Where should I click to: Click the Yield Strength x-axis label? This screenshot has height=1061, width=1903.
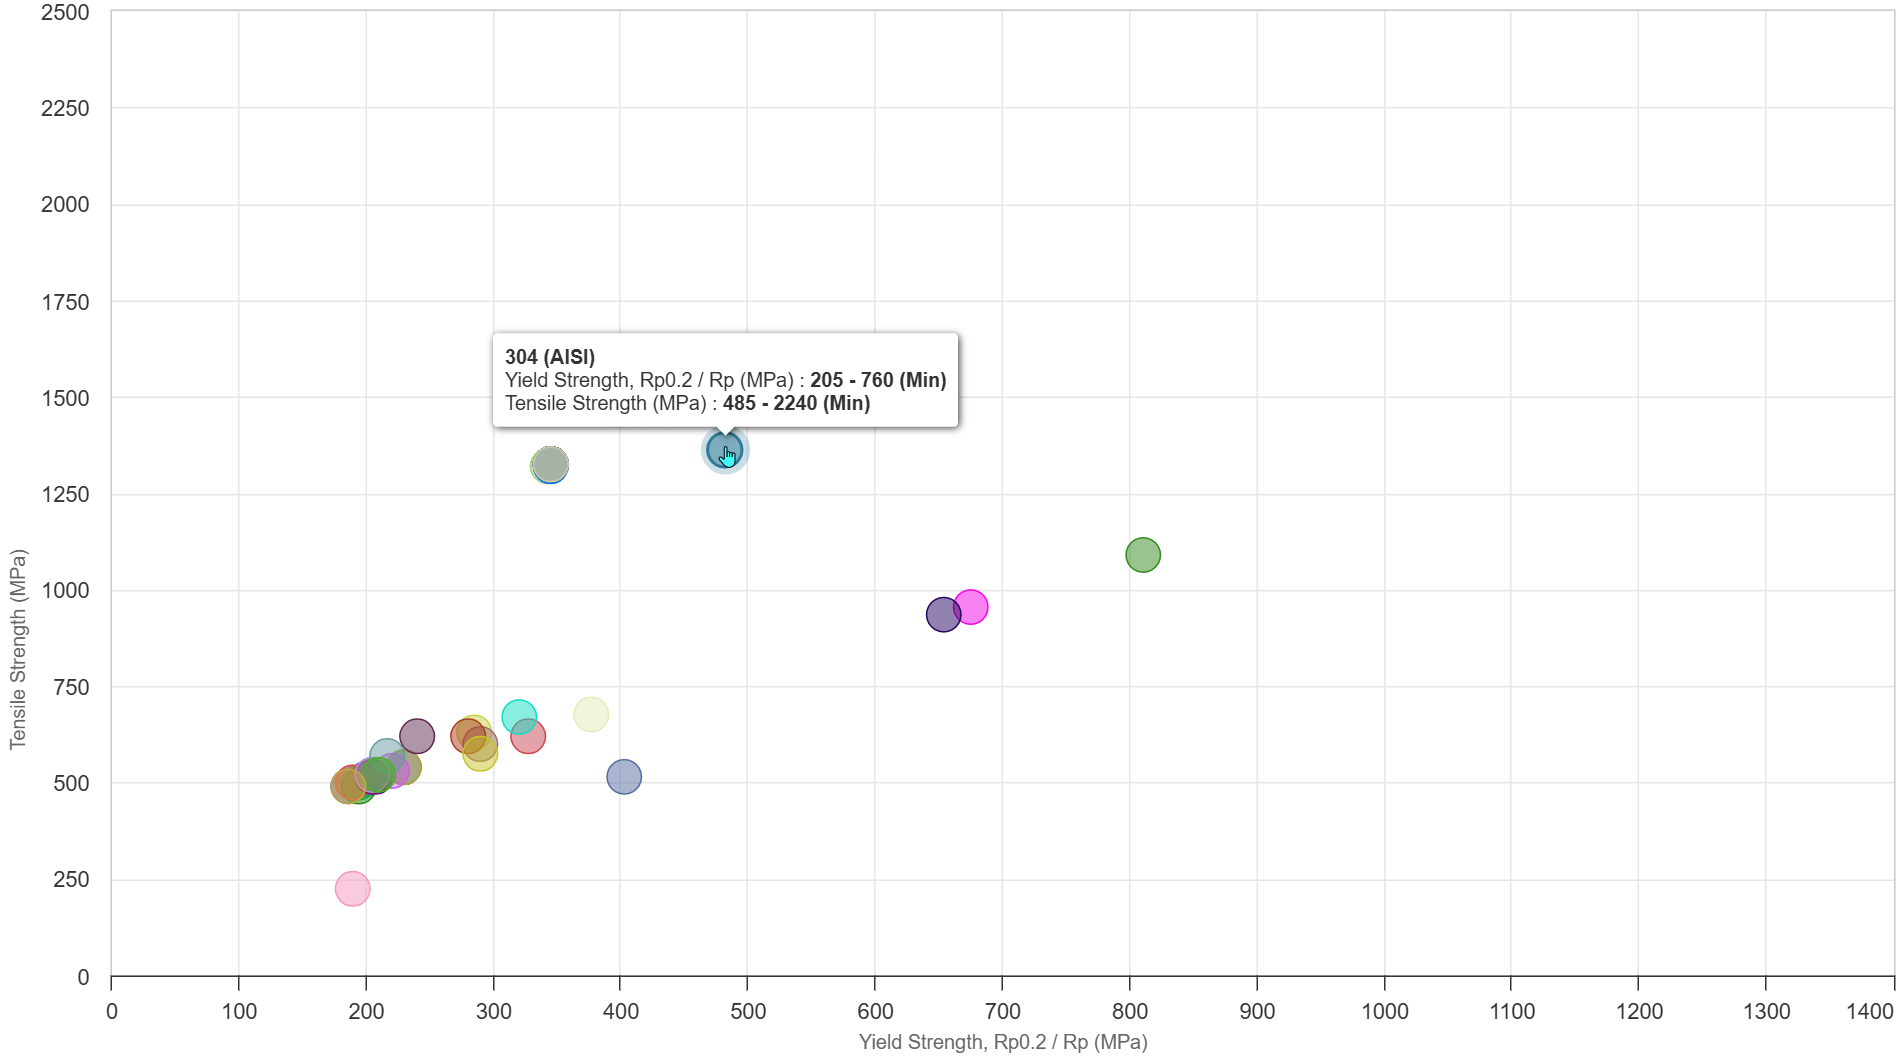coord(1002,1042)
